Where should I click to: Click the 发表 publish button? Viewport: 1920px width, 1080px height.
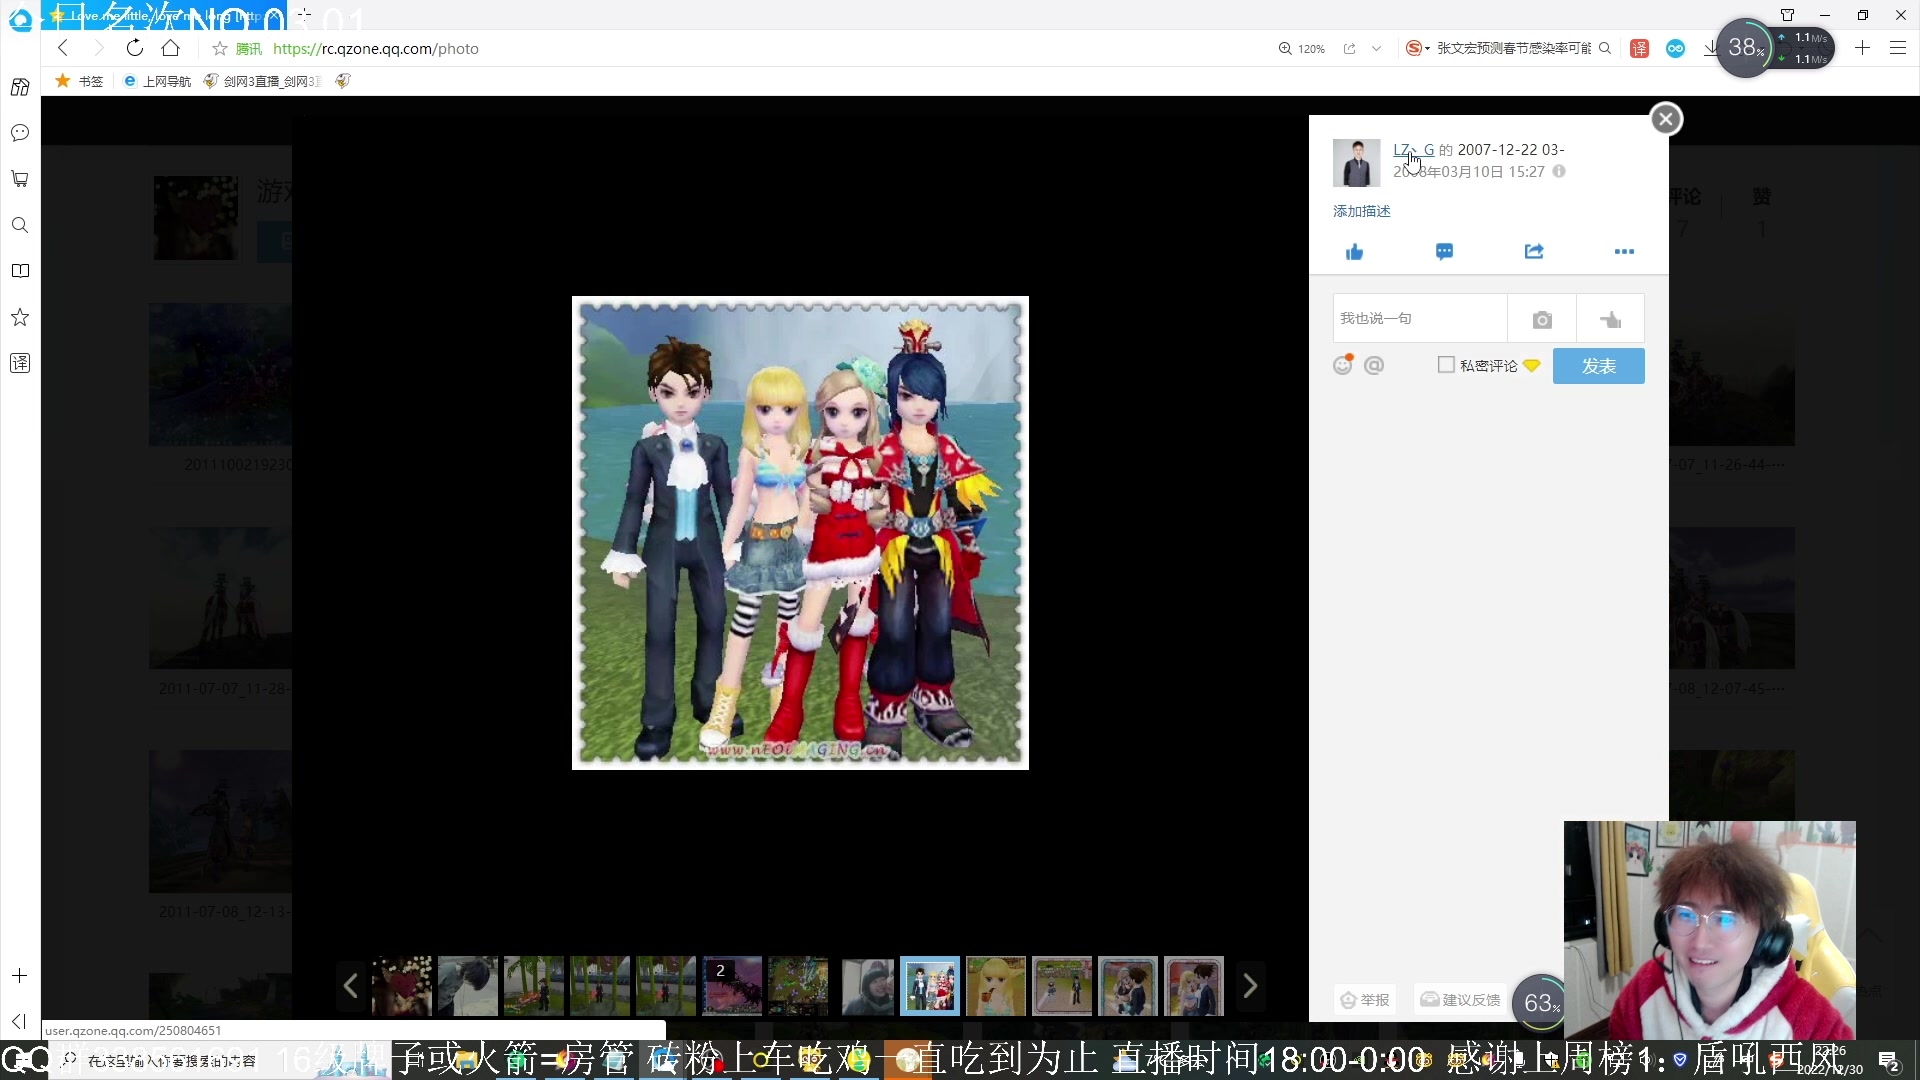(x=1598, y=366)
